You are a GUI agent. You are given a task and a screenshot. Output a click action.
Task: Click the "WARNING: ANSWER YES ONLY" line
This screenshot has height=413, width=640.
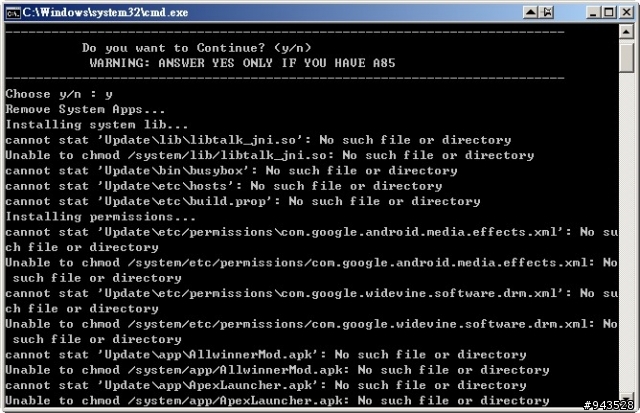[242, 63]
